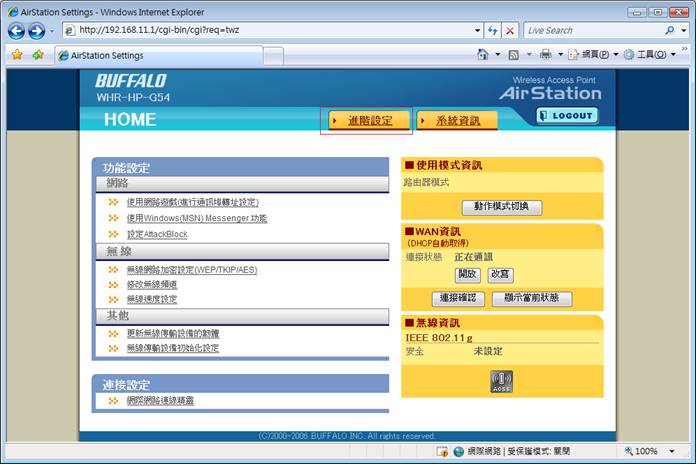Viewport: 696px width, 464px height.
Task: Click the status bar security report icon
Action: (442, 452)
